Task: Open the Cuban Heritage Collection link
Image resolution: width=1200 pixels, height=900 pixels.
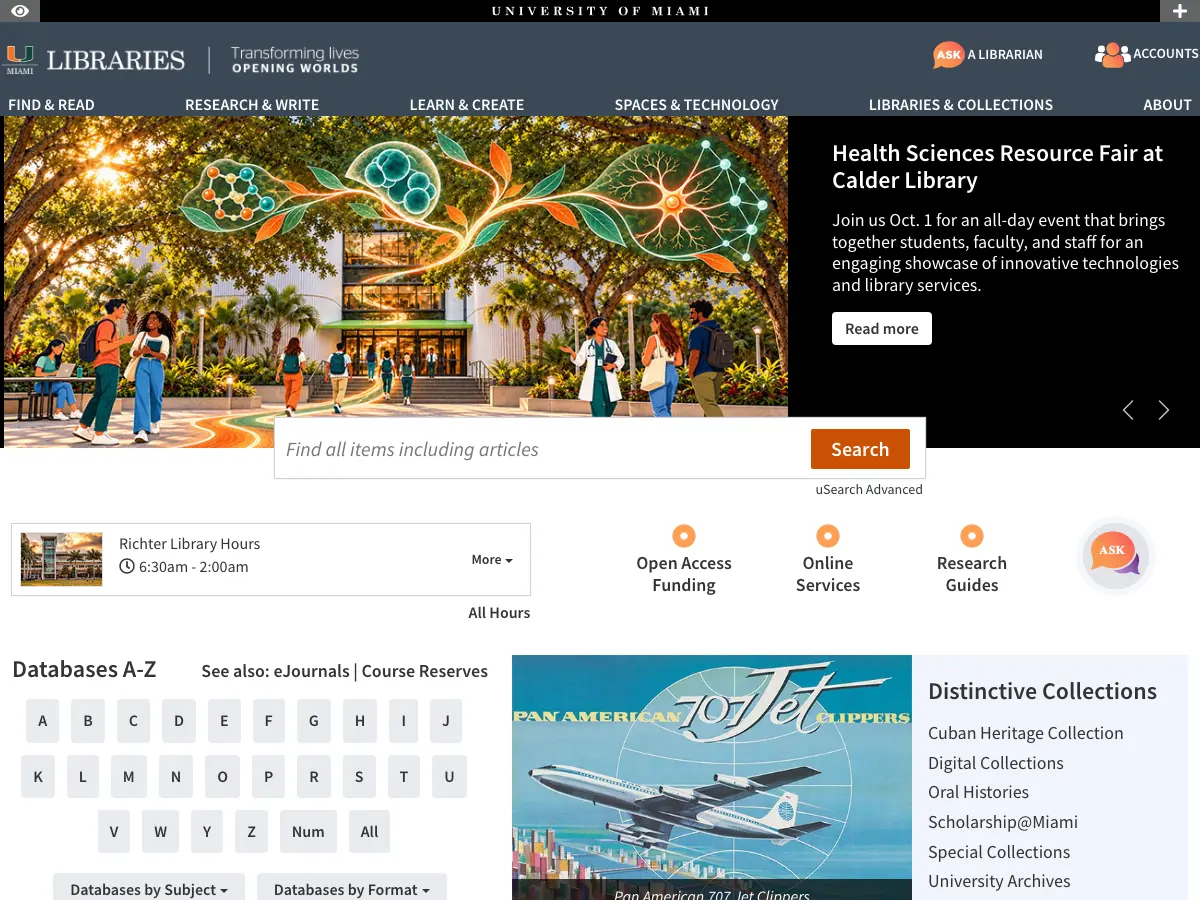Action: [1026, 733]
